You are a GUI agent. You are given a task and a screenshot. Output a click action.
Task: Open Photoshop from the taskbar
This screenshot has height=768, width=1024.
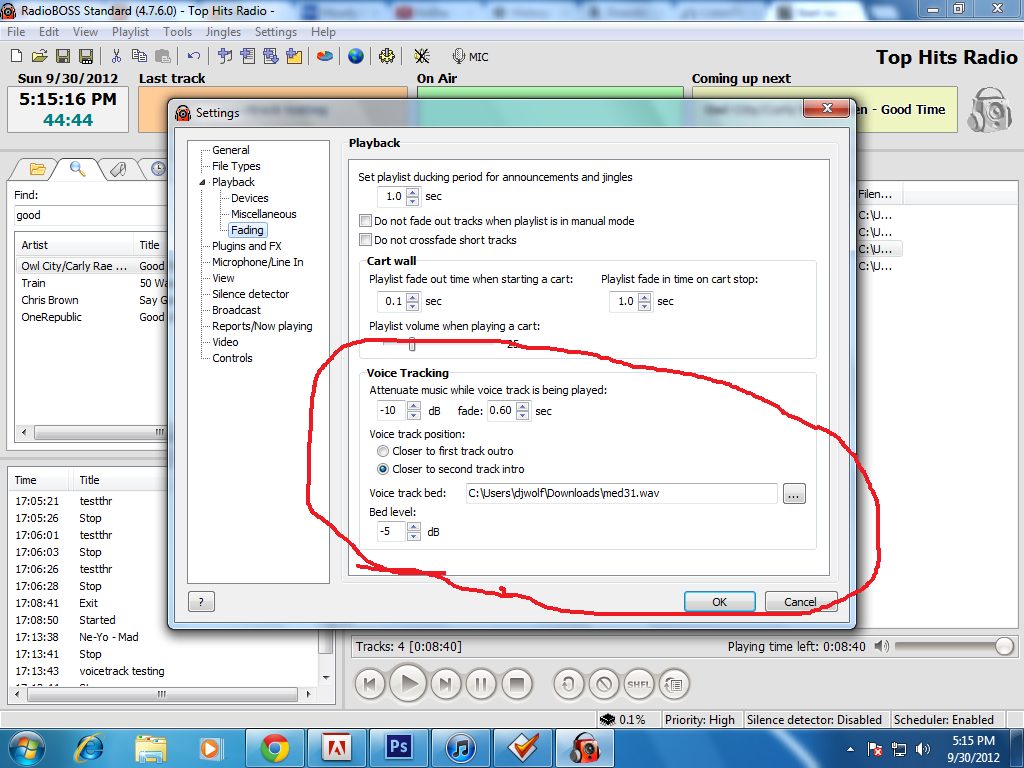[398, 748]
